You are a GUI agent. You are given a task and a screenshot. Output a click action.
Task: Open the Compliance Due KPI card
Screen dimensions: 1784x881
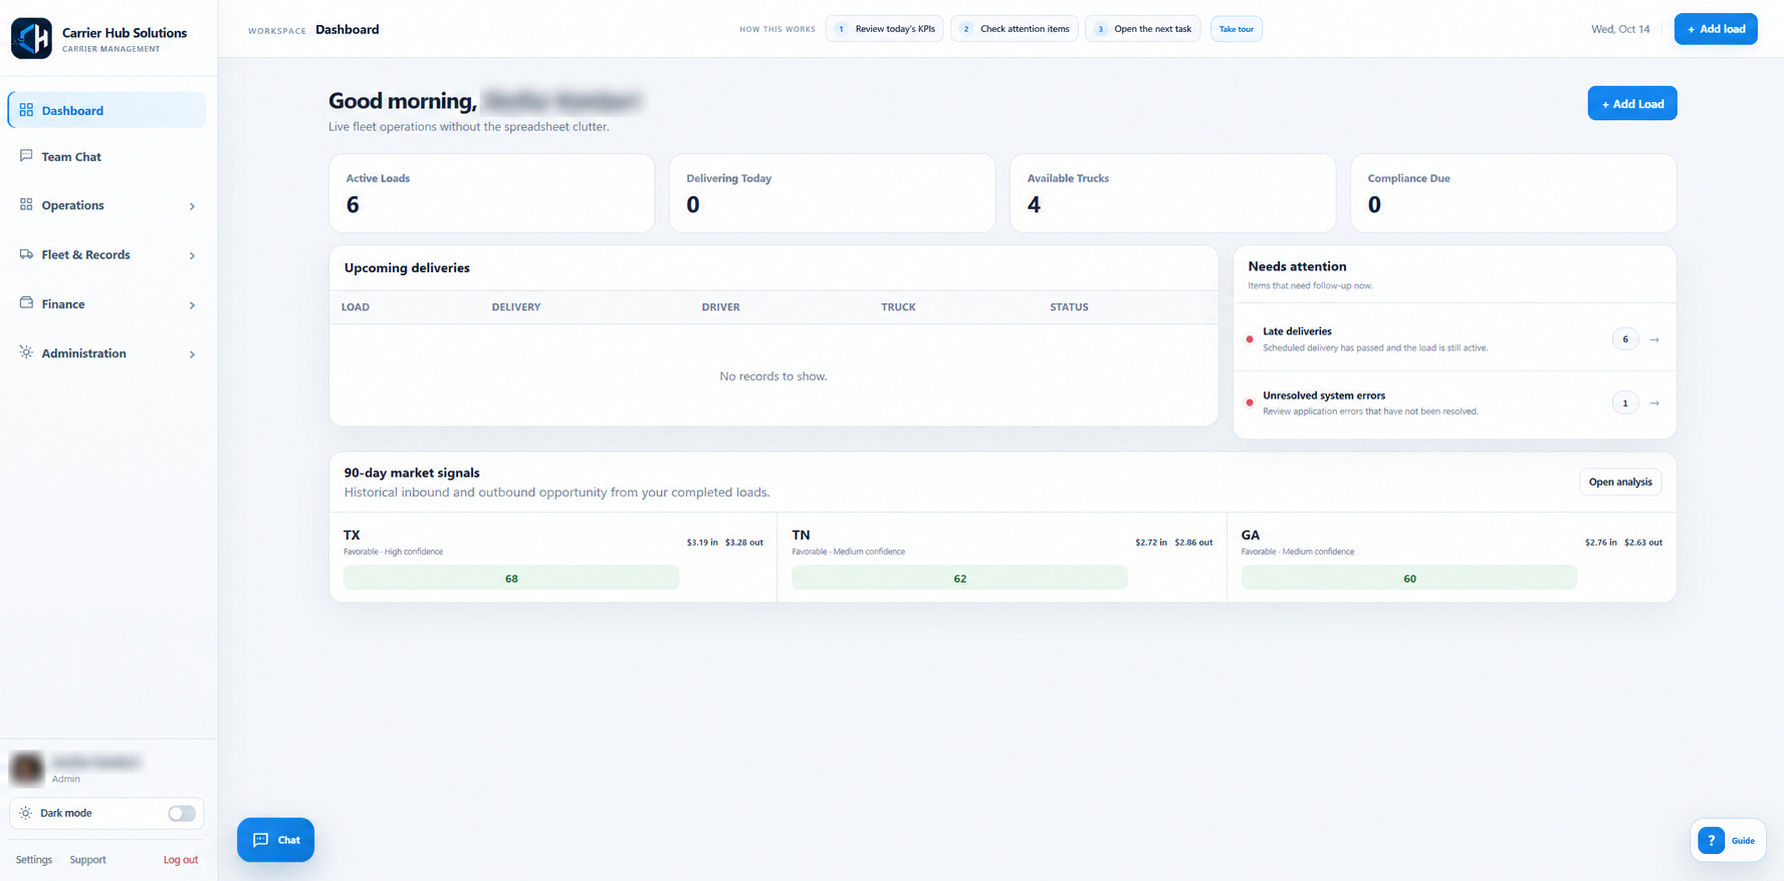(x=1513, y=193)
